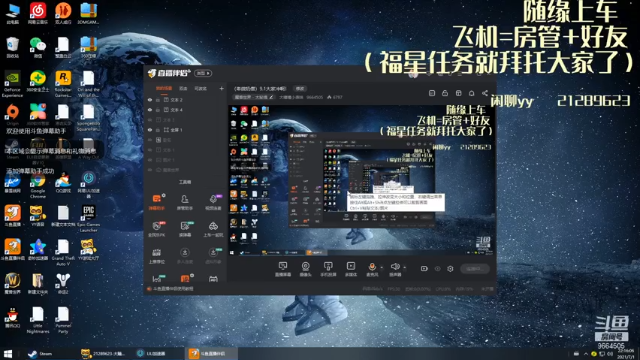Image resolution: width=640 pixels, height=360 pixels.
Task: Switch to the third scene tab
Action: tap(200, 88)
